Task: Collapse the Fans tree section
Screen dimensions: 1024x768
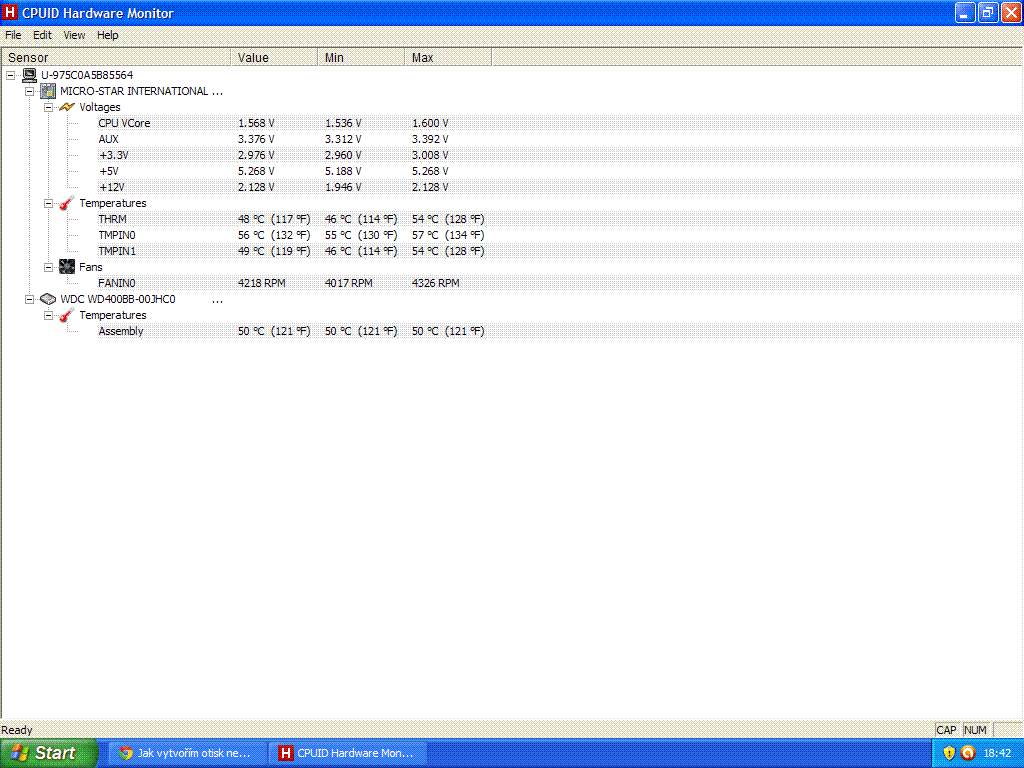Action: click(49, 267)
